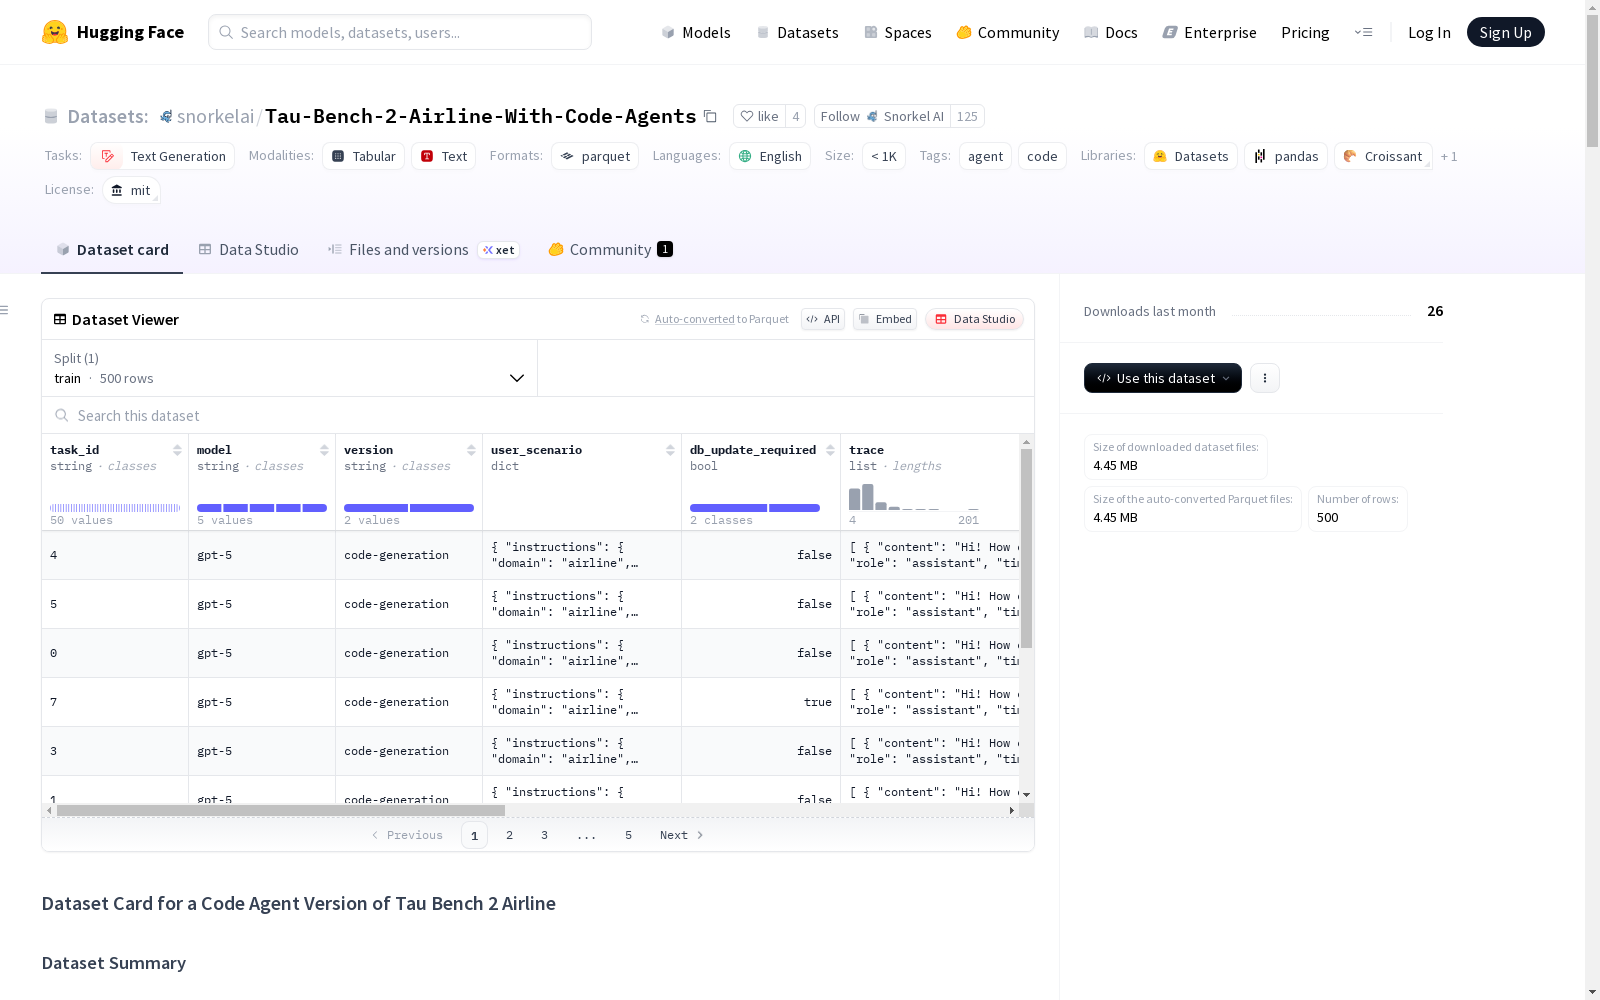
Task: Go to page 5 of results
Action: pyautogui.click(x=629, y=835)
